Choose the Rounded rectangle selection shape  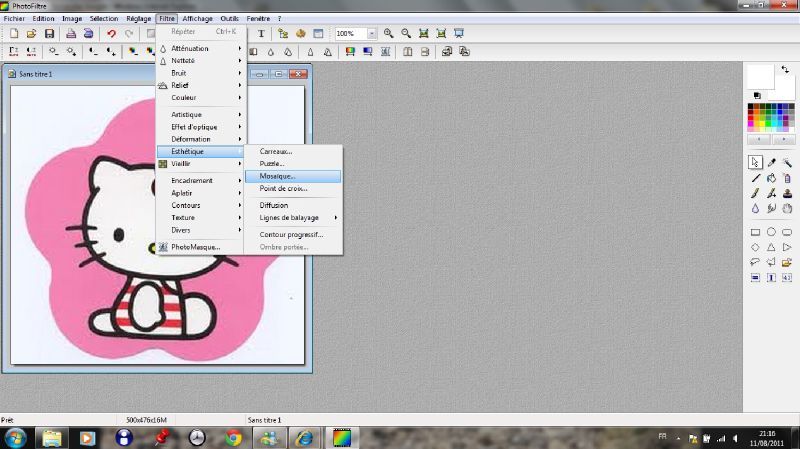click(787, 232)
